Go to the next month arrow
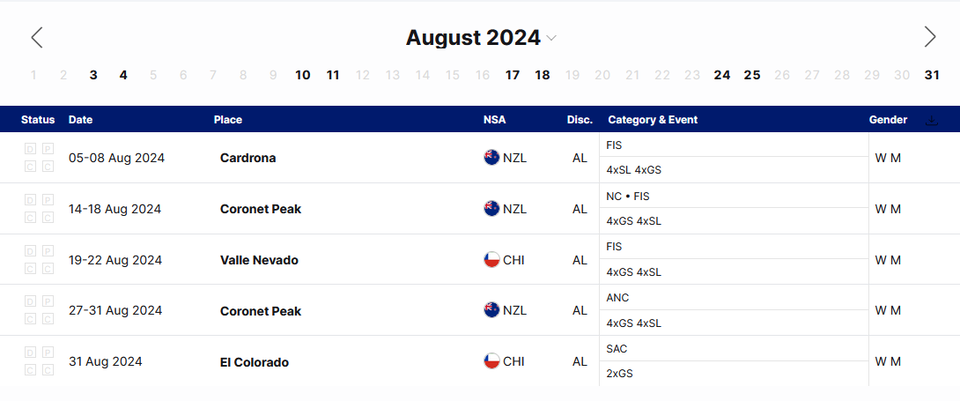Image resolution: width=960 pixels, height=401 pixels. pyautogui.click(x=930, y=38)
